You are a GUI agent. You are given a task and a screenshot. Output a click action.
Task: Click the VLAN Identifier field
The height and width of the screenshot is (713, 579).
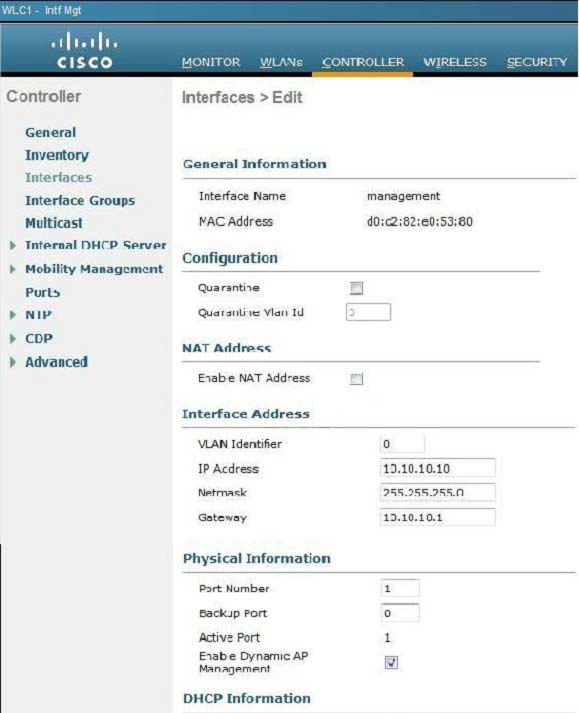click(x=402, y=444)
